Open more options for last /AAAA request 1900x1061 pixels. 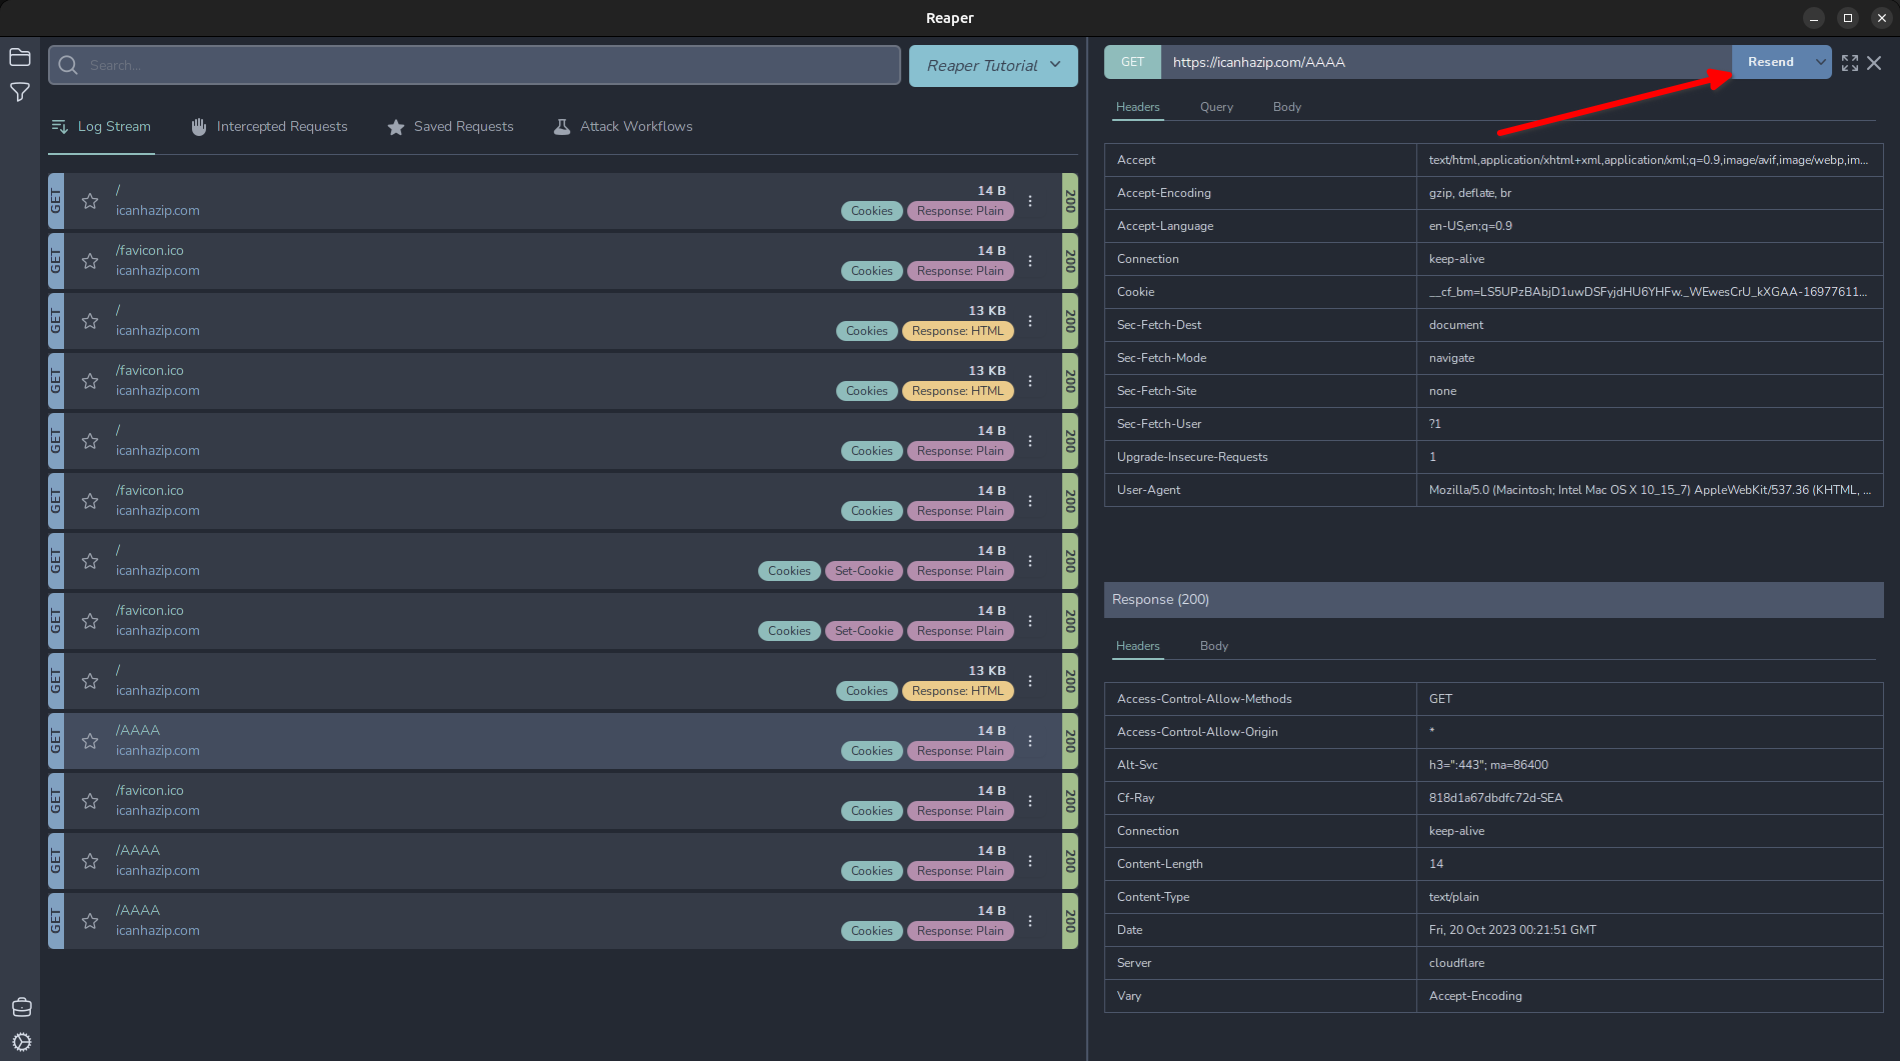pyautogui.click(x=1030, y=921)
